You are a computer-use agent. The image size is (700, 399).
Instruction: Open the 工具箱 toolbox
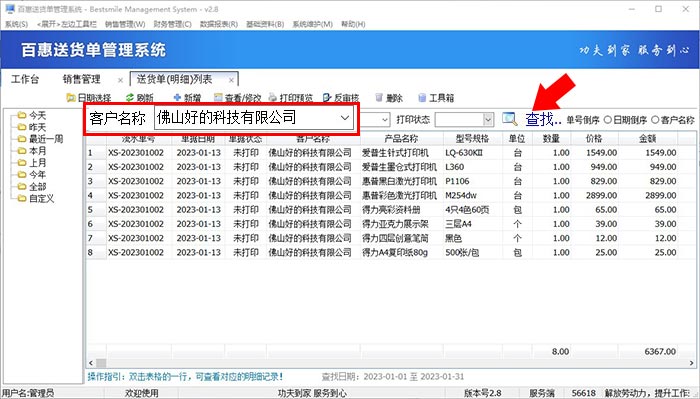click(436, 97)
